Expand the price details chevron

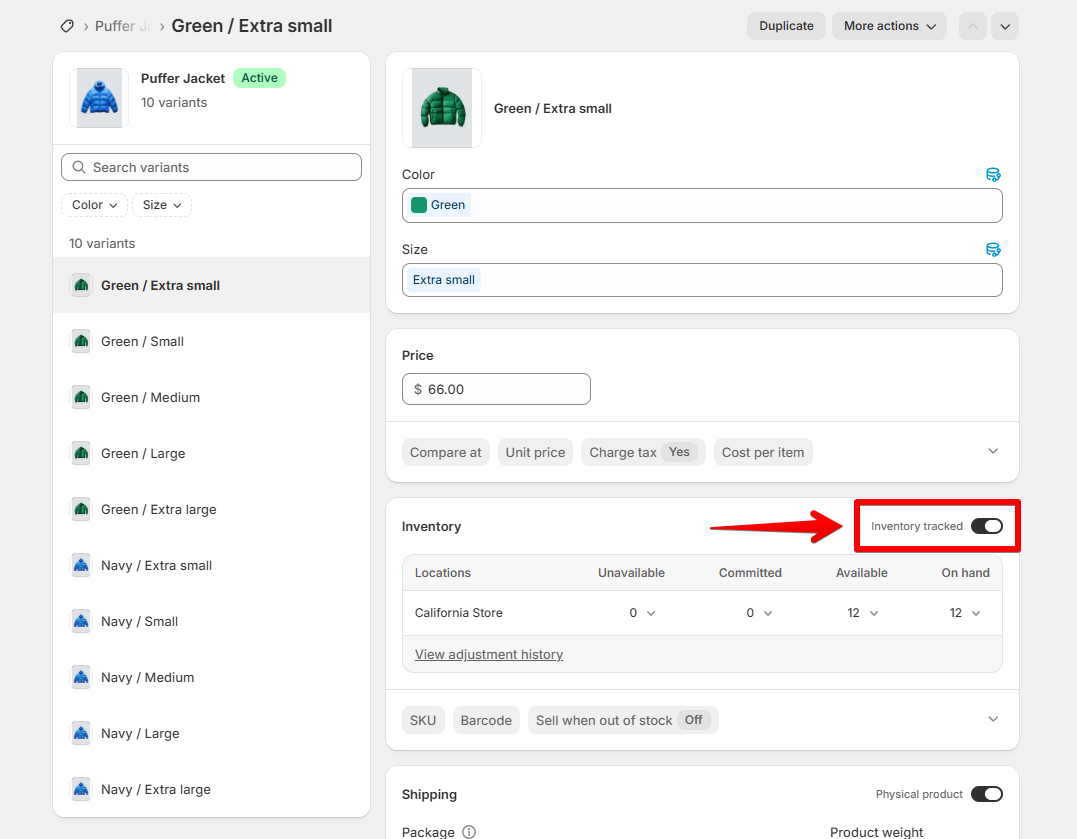993,451
